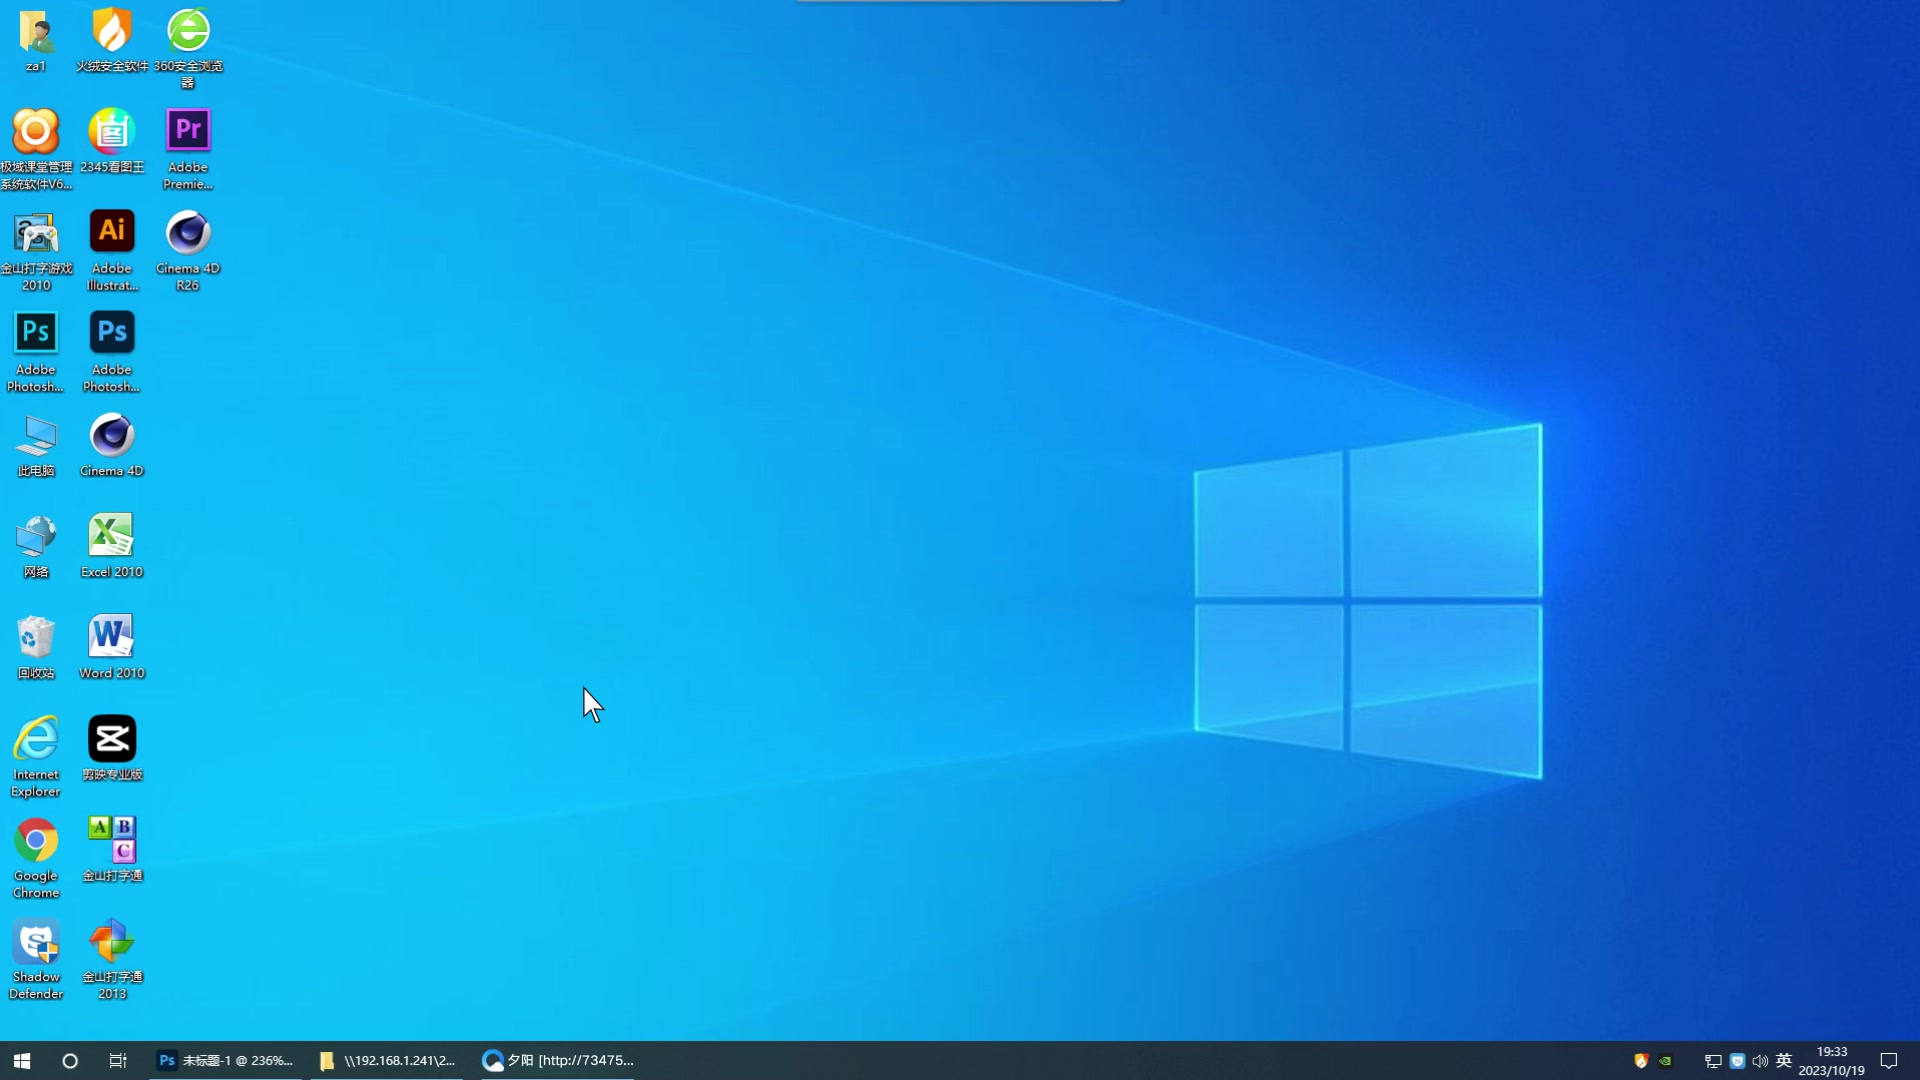Select the 2345看图王 desktop icon
The image size is (1920, 1080).
(112, 141)
